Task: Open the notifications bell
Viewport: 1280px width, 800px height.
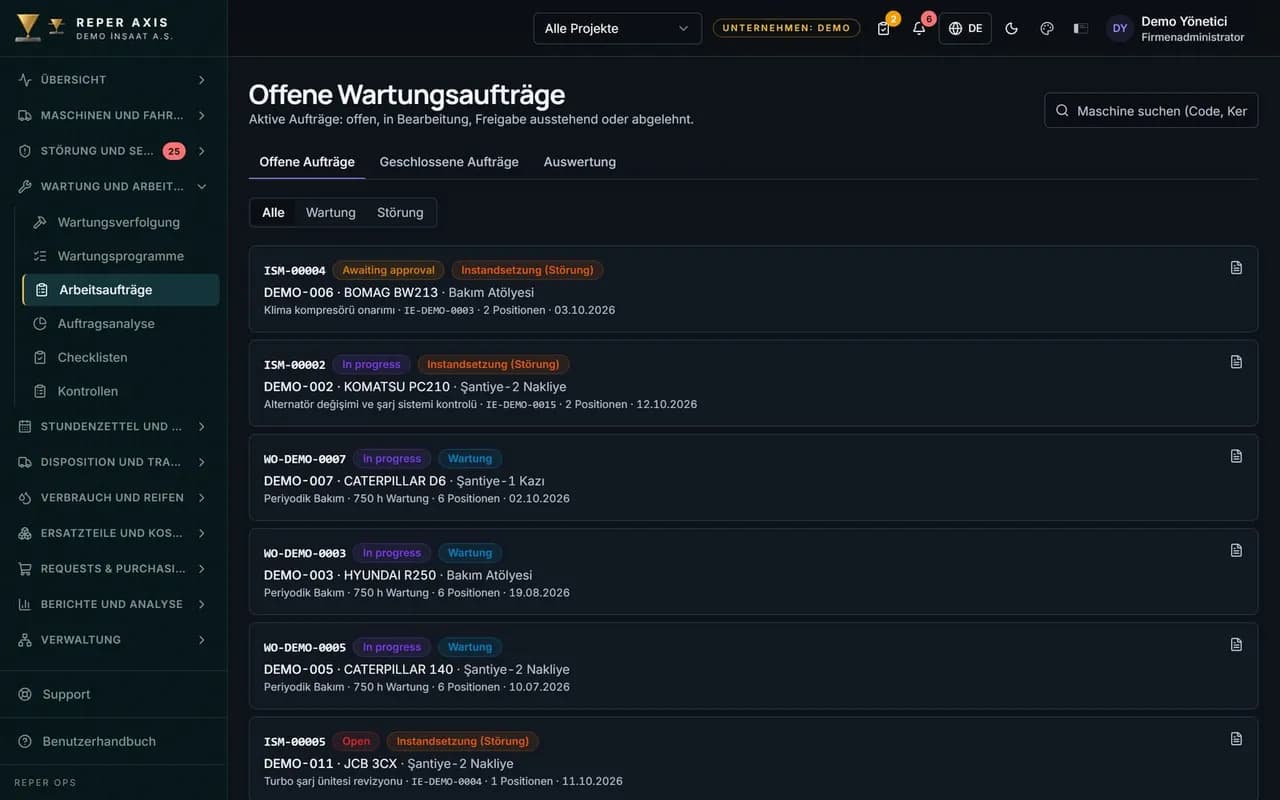Action: tap(919, 28)
